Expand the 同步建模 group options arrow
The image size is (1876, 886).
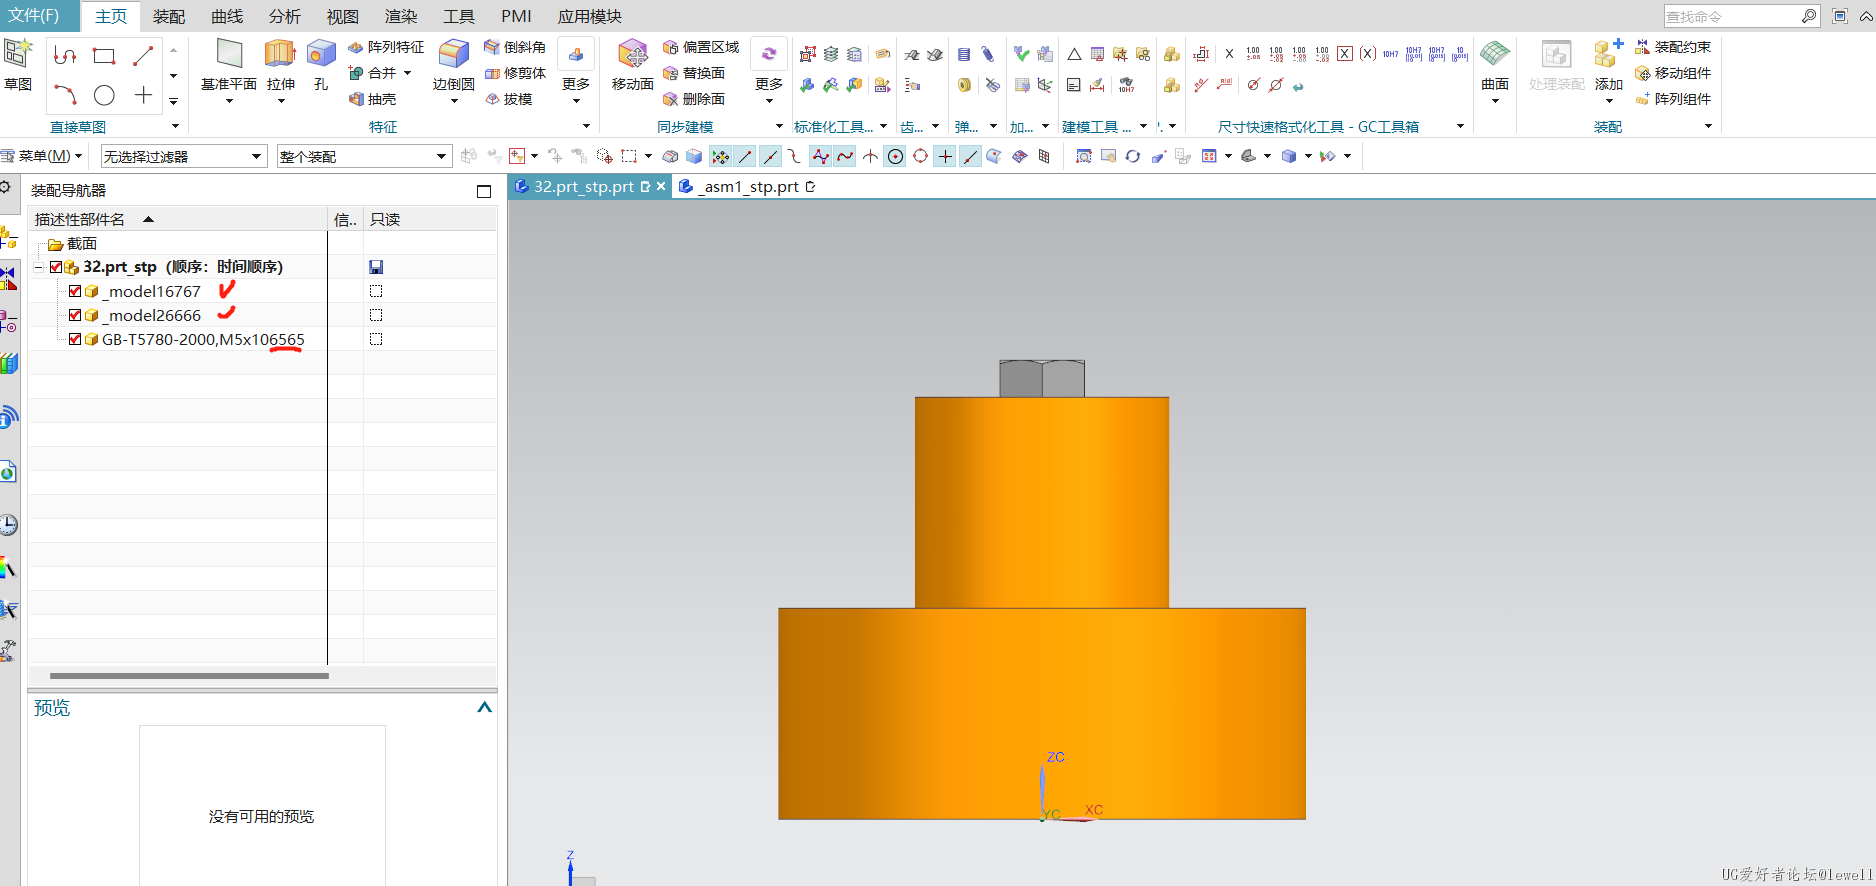[779, 126]
